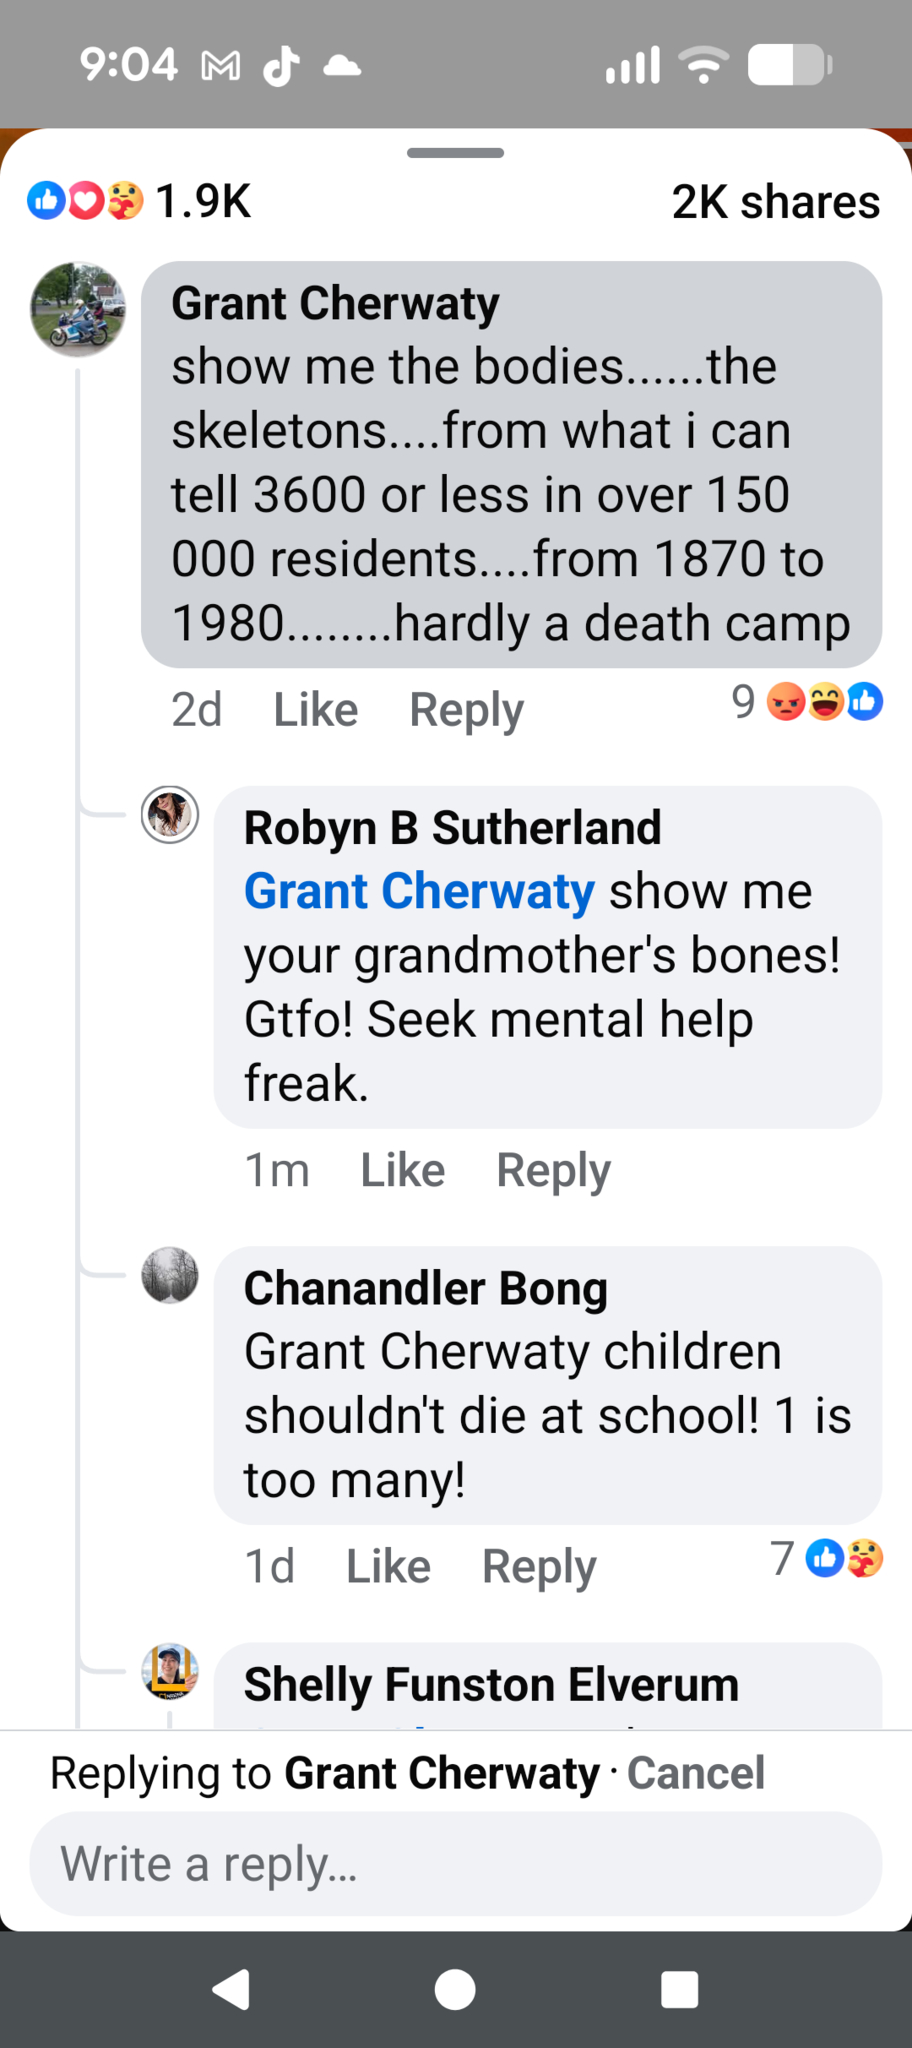Open Chanandler Bong's profile picture

tap(170, 1275)
